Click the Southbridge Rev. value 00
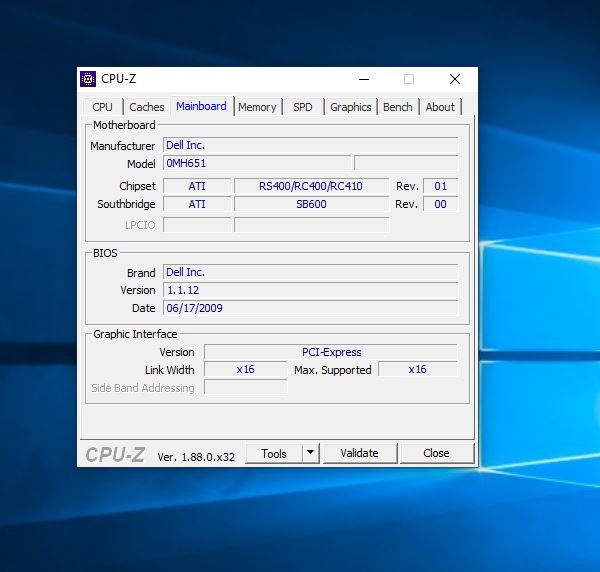 [x=440, y=204]
